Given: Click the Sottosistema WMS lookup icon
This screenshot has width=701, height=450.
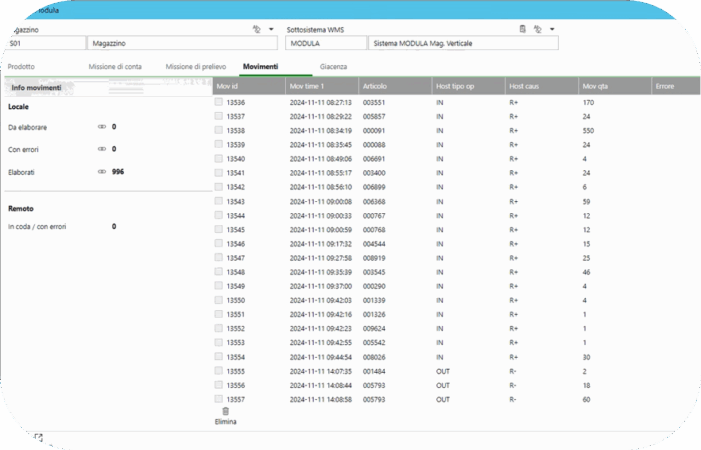Looking at the screenshot, I should click(538, 30).
